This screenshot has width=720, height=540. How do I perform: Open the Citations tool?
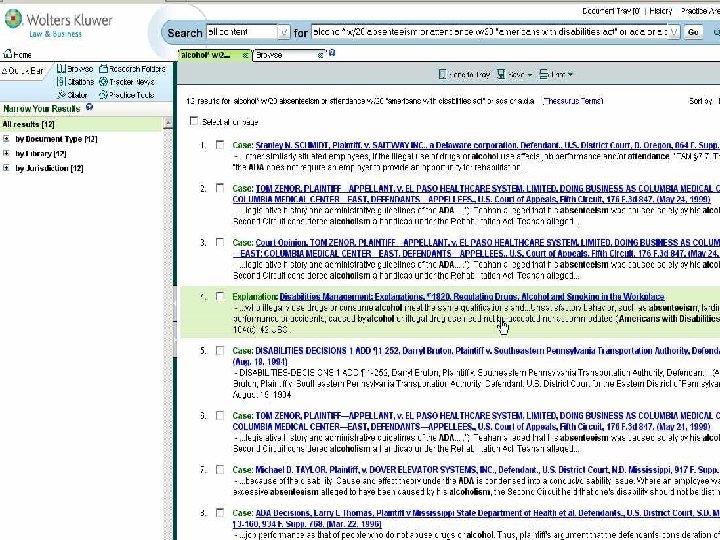pyautogui.click(x=75, y=82)
